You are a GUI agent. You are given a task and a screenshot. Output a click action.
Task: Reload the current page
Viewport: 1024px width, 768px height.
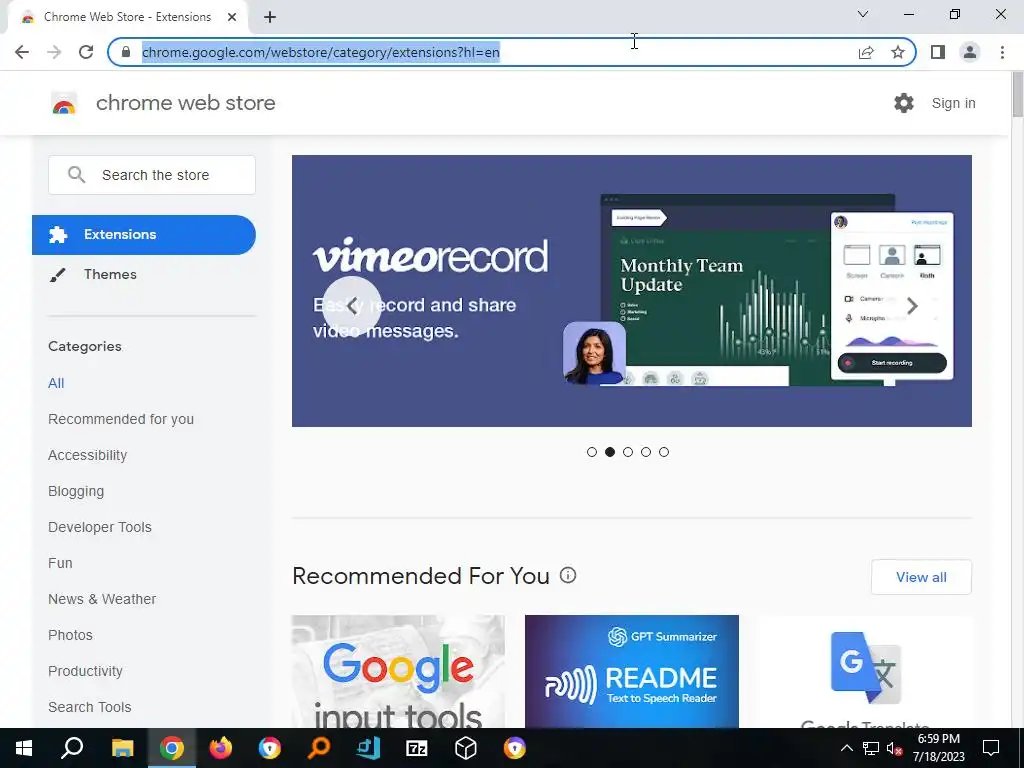pos(86,52)
